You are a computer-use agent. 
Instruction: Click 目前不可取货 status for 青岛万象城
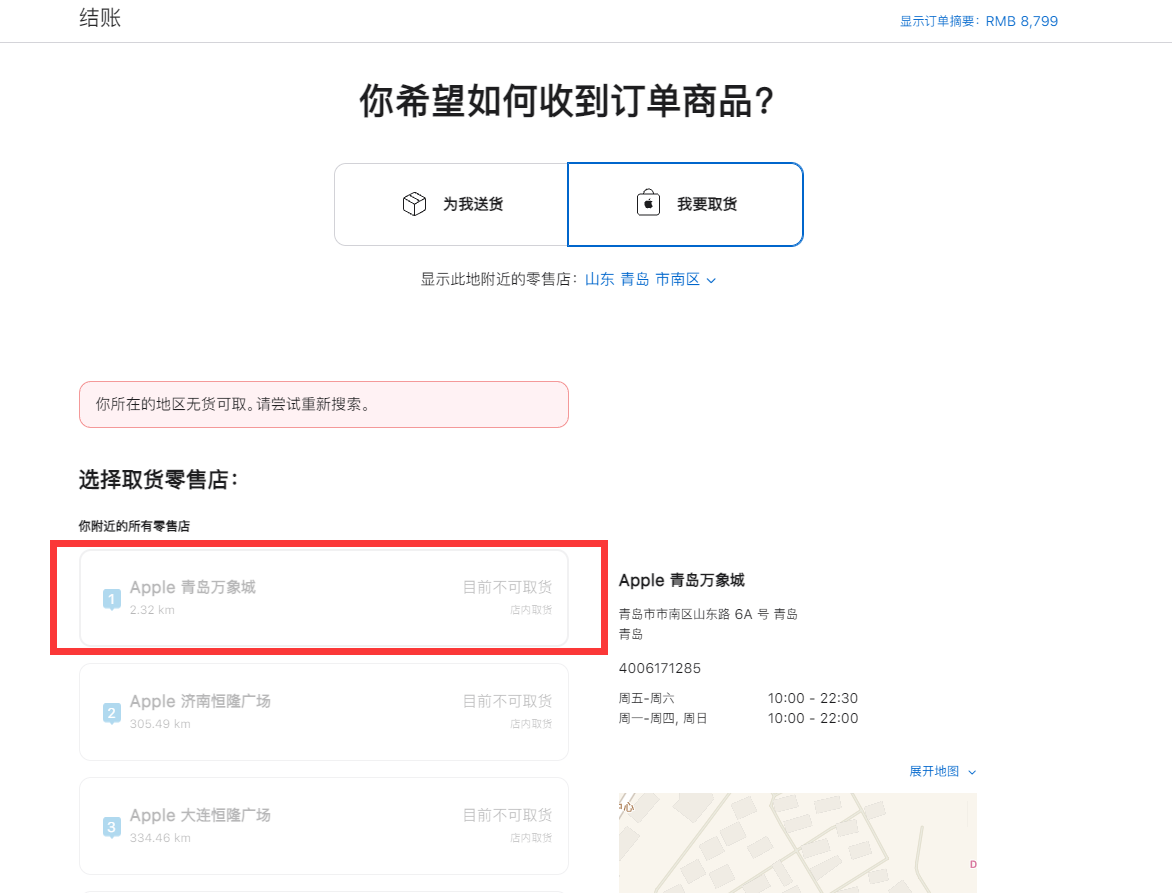(x=508, y=587)
